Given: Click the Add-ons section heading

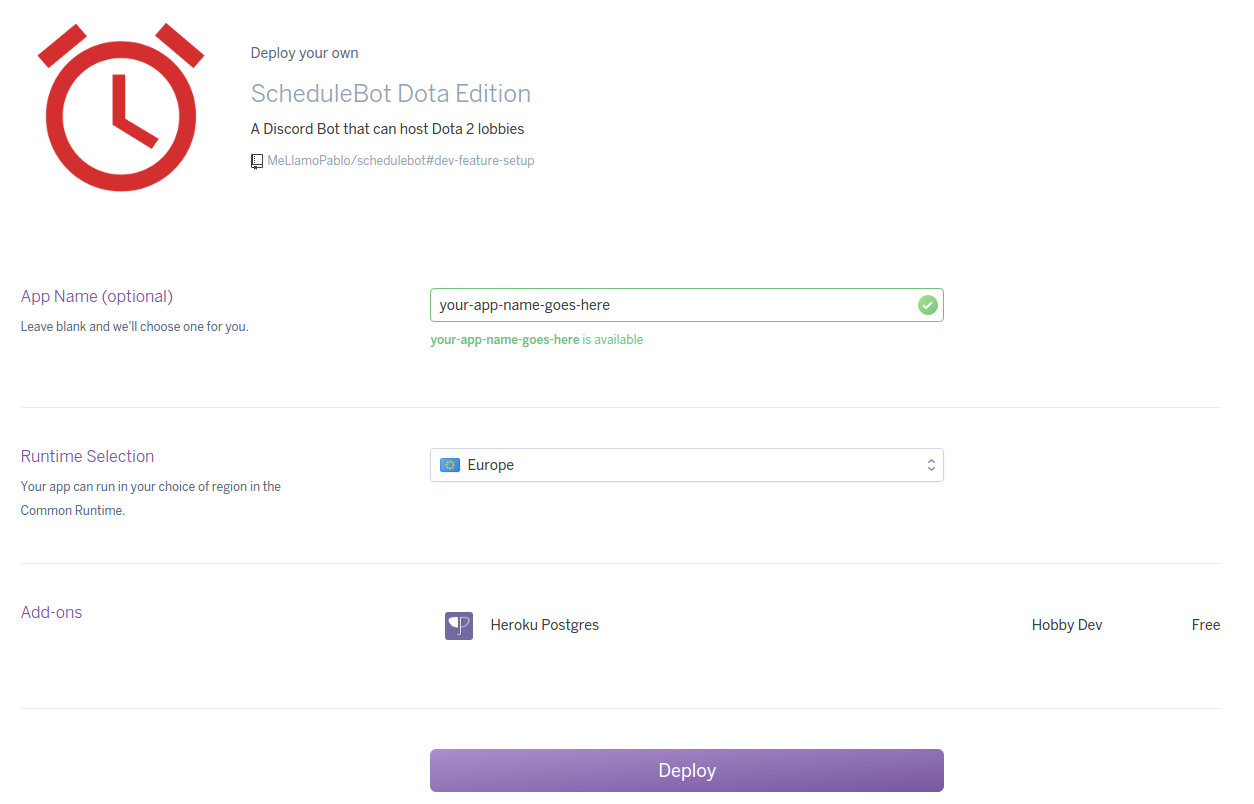Looking at the screenshot, I should tap(51, 612).
